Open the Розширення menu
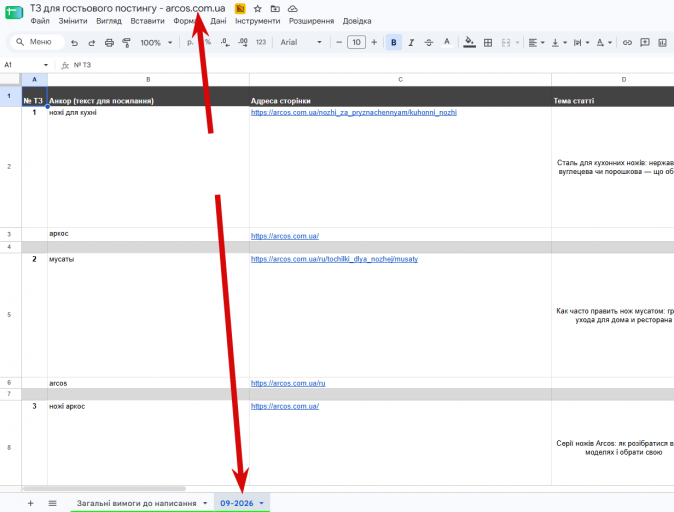 (x=311, y=21)
